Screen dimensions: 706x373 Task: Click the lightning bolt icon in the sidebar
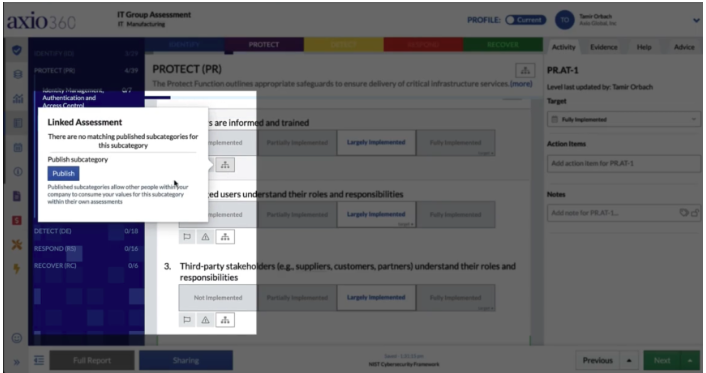17,269
